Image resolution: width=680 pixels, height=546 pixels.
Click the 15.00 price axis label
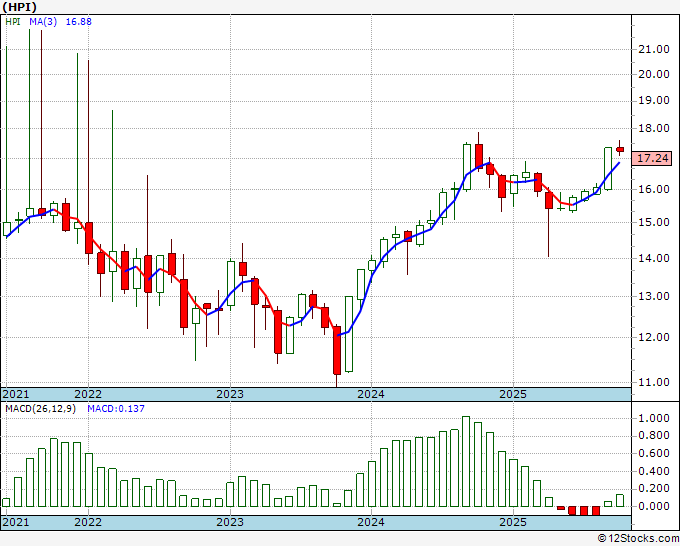pos(654,222)
